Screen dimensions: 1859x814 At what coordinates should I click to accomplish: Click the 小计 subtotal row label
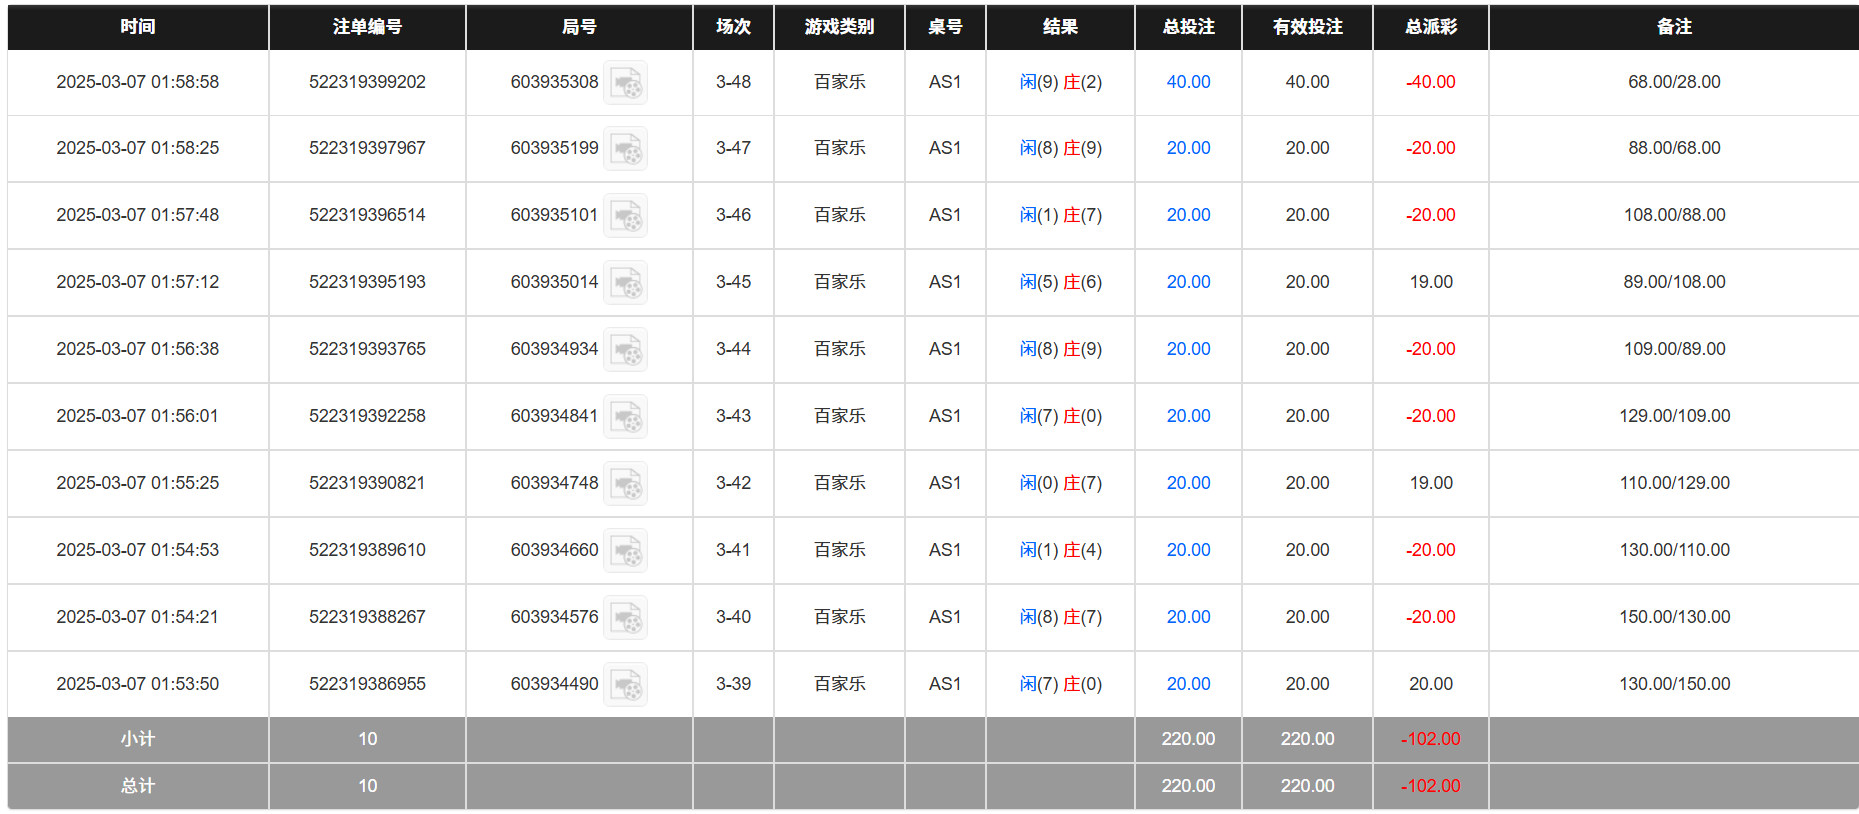138,739
